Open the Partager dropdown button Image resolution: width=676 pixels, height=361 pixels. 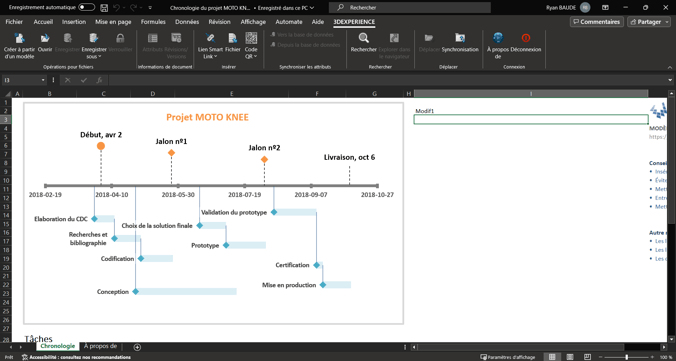point(650,22)
